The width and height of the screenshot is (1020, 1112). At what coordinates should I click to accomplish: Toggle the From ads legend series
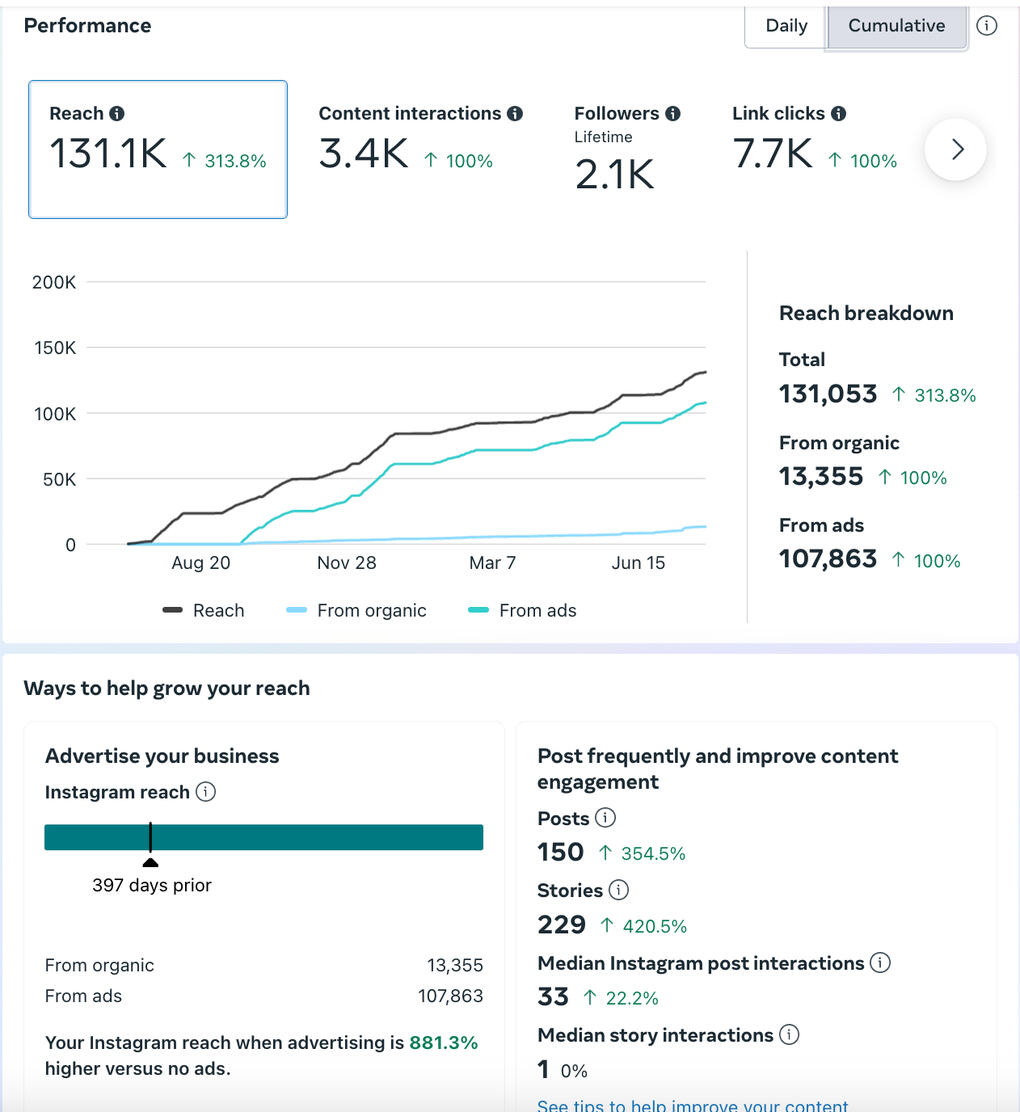click(x=523, y=611)
